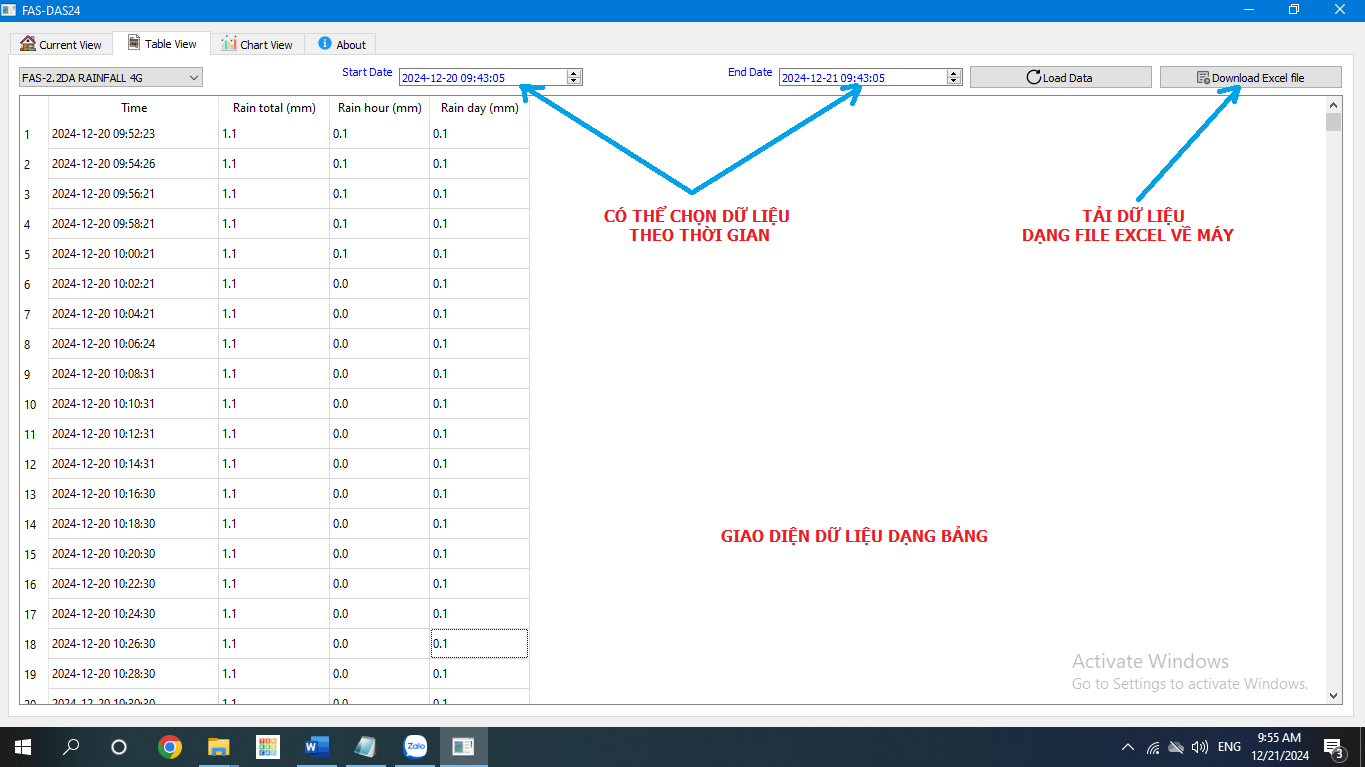Sort by the Rain total (mm) column header
This screenshot has width=1365, height=767.
[x=274, y=108]
